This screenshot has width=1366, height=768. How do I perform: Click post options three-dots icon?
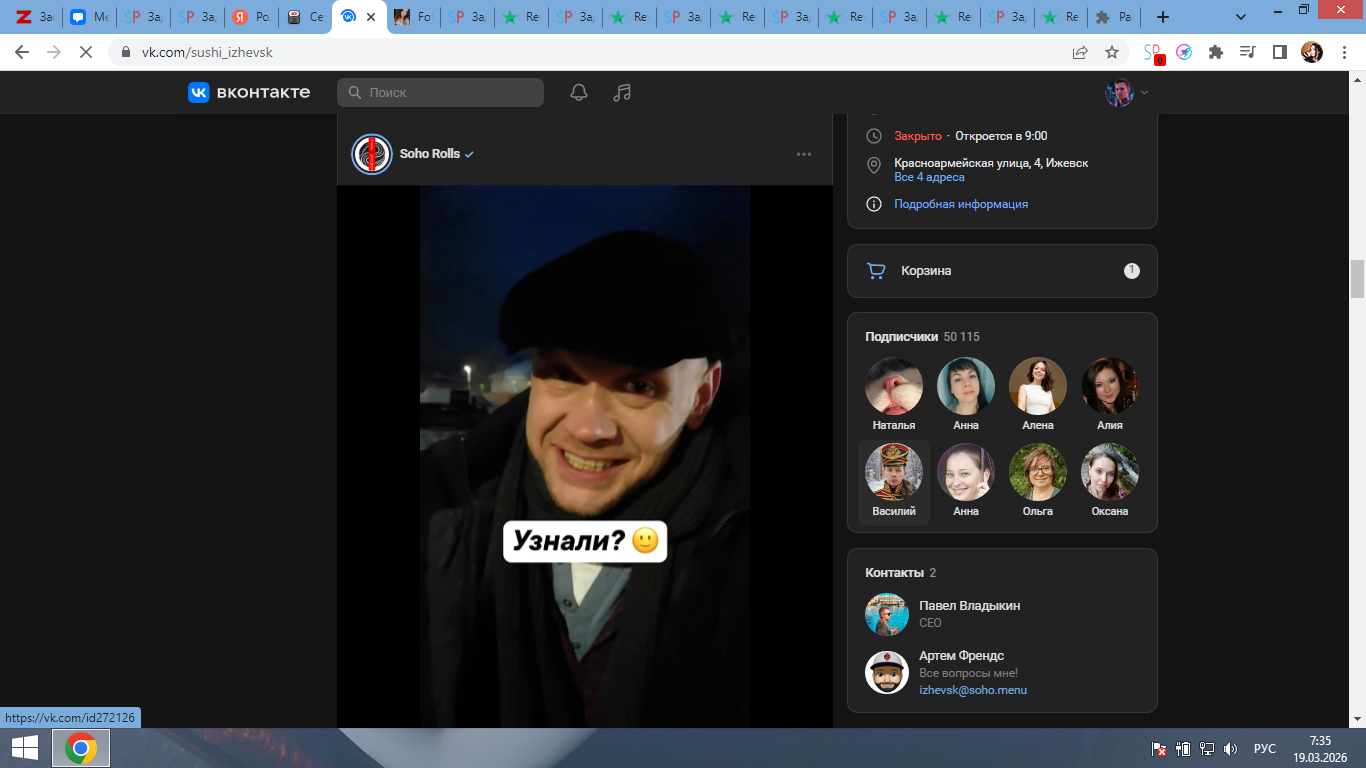804,154
